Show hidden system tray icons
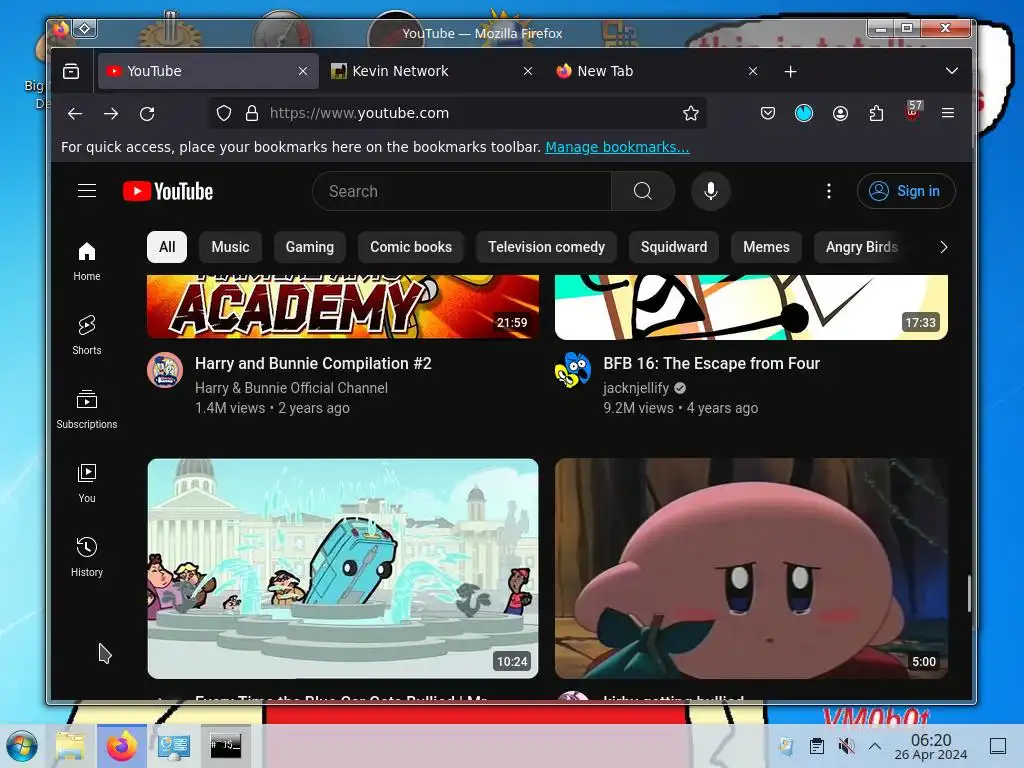Screen dimensions: 1024x768 coord(875,746)
